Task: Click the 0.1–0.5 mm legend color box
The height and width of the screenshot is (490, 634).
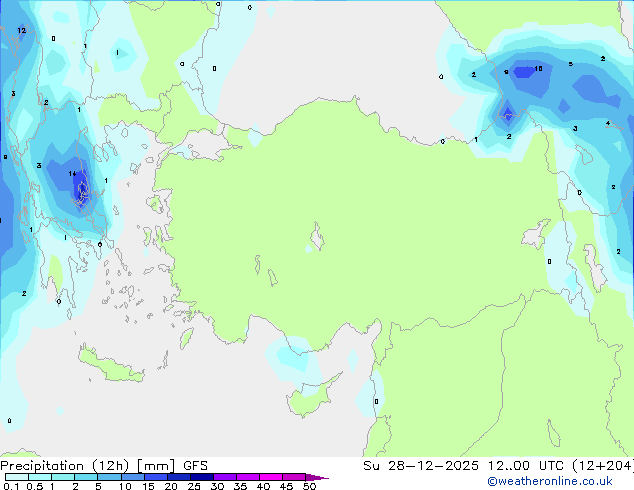Action: 17,477
